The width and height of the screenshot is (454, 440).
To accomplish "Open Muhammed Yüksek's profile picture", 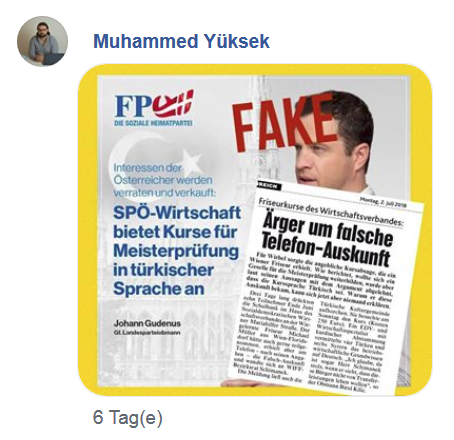I will (x=42, y=41).
